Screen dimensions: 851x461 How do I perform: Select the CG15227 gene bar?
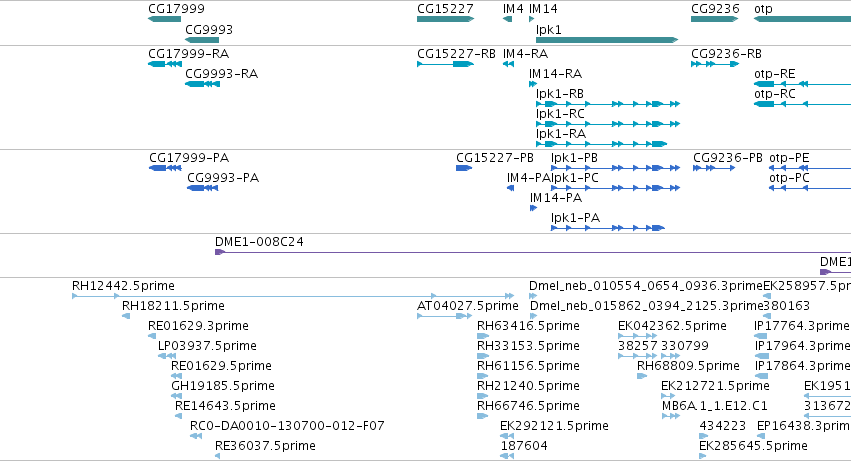[x=446, y=19]
